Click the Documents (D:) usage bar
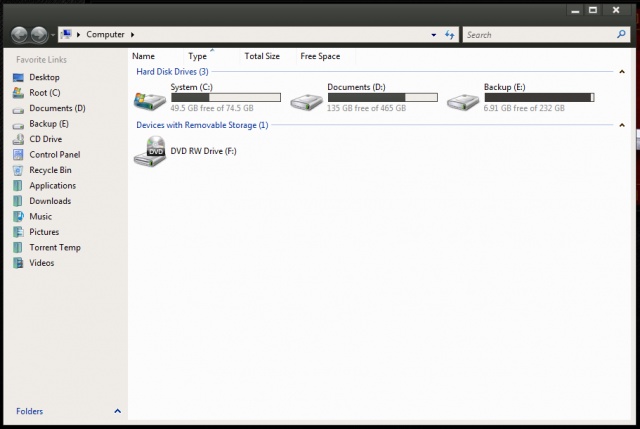This screenshot has height=429, width=640. [x=382, y=98]
